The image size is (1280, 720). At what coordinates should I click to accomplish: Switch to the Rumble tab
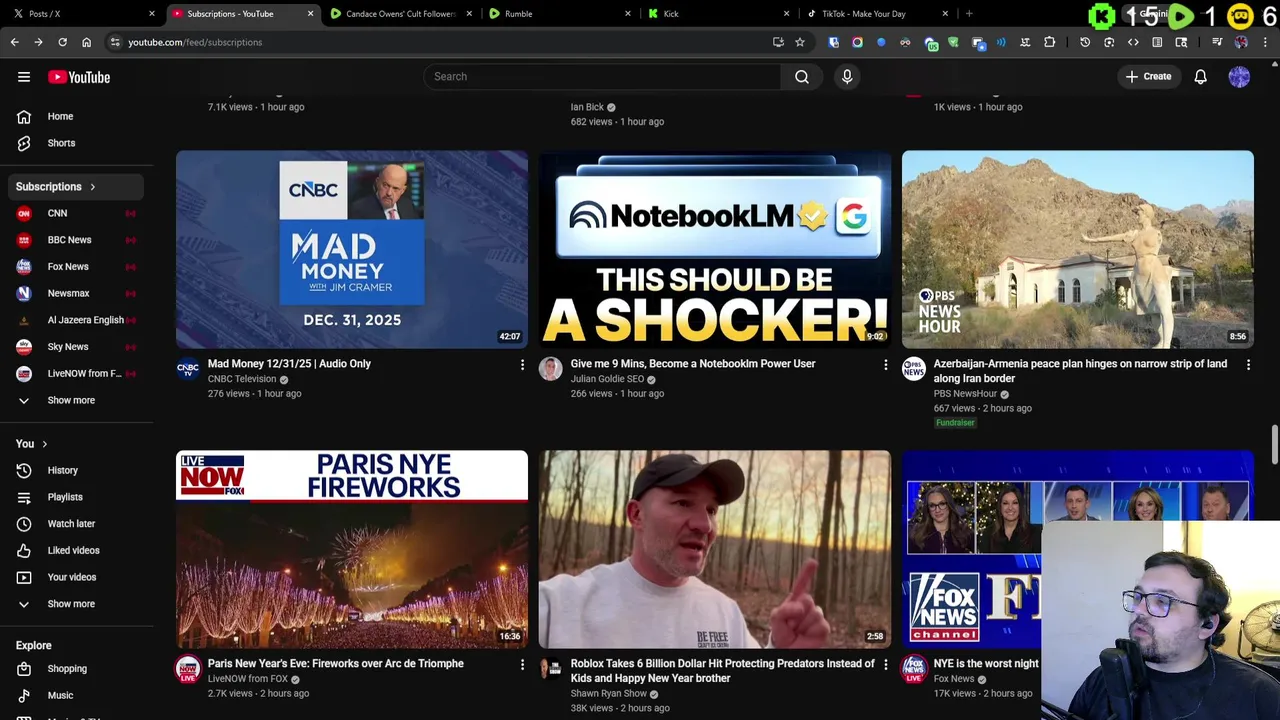point(560,14)
